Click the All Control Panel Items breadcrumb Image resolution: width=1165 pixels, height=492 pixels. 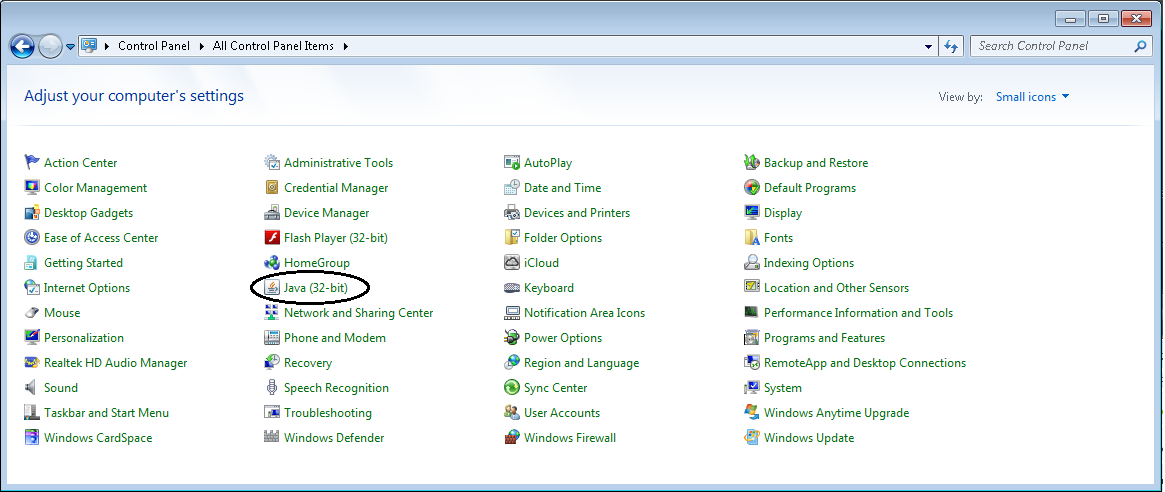(x=273, y=46)
